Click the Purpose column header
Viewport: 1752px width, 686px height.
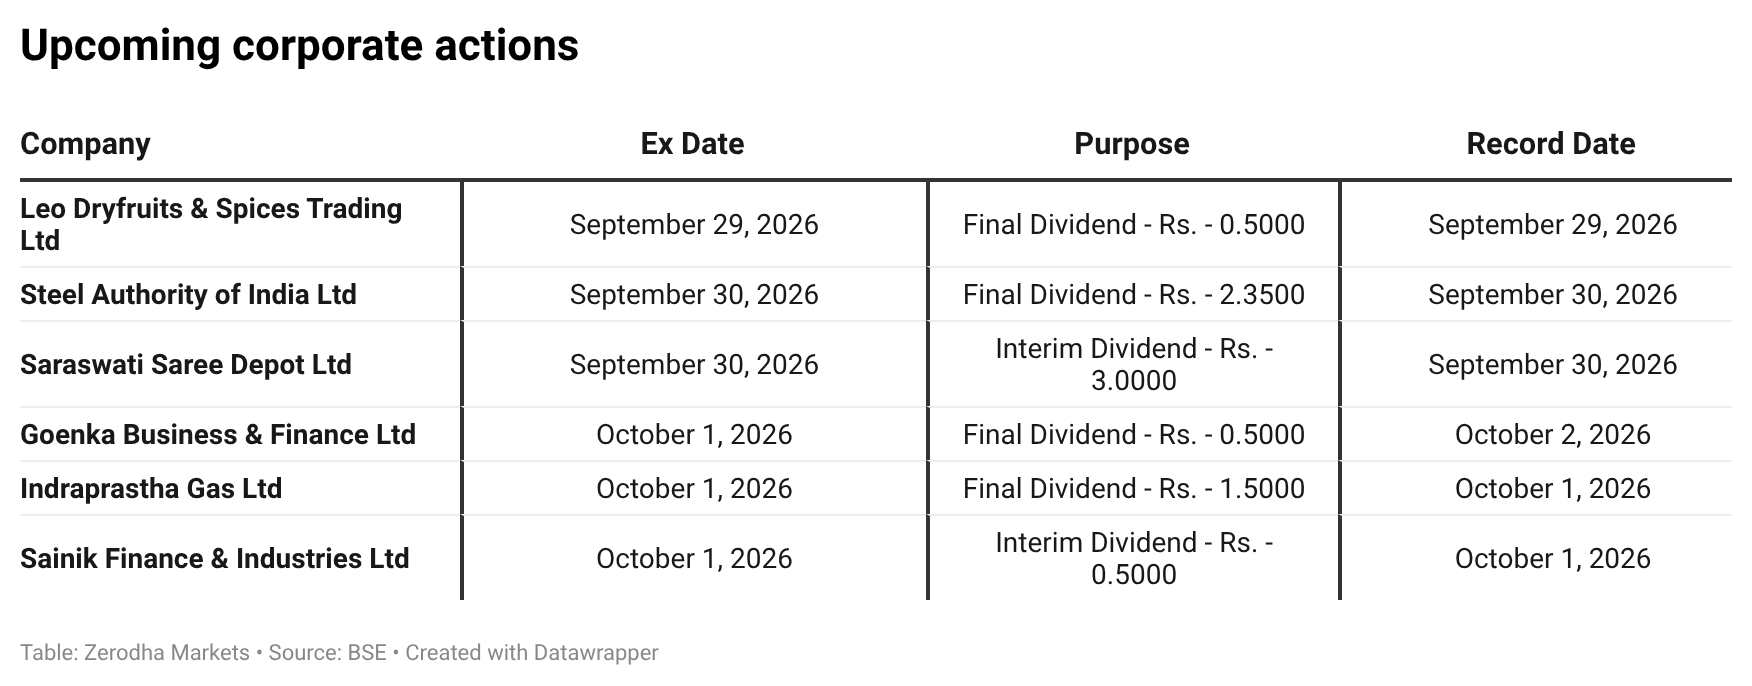pos(1131,144)
